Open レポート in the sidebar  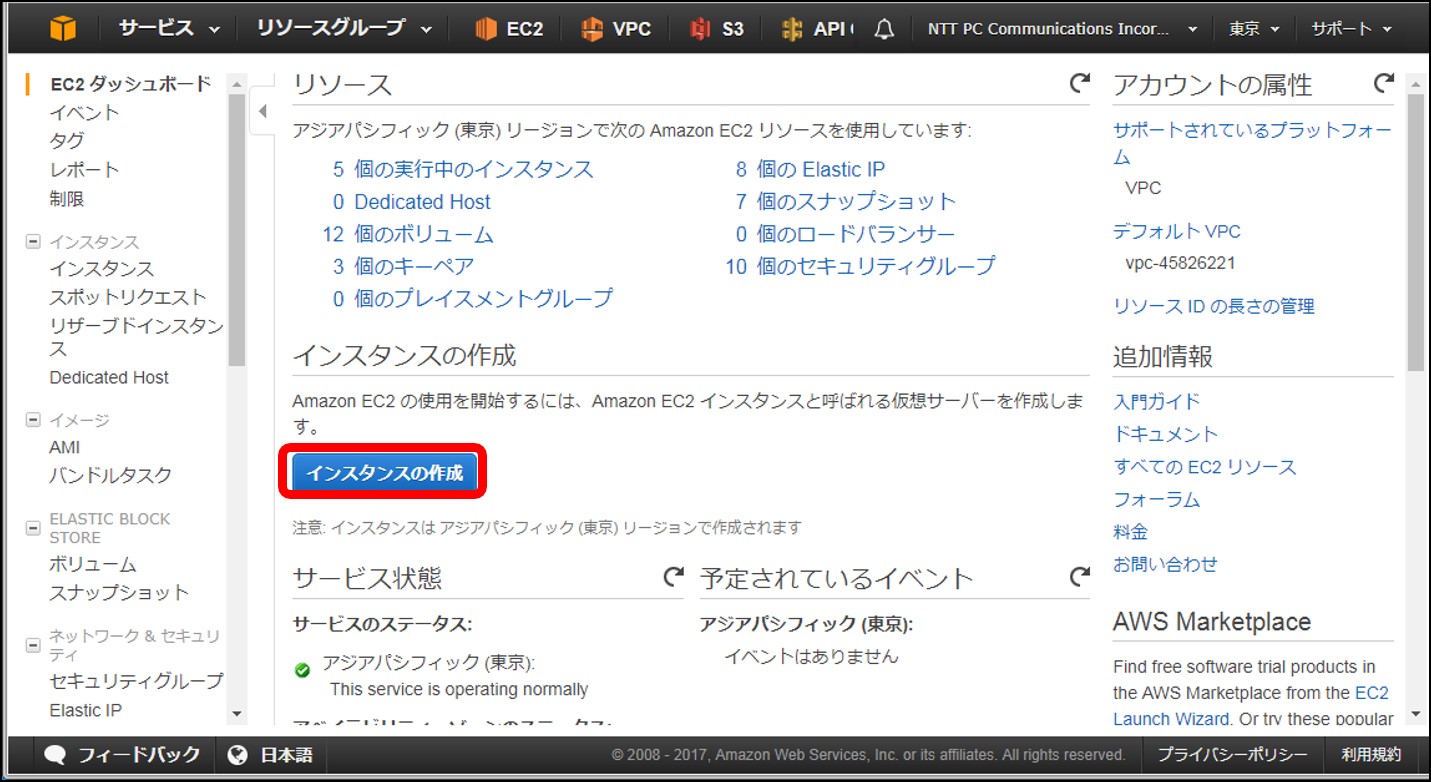(x=84, y=170)
